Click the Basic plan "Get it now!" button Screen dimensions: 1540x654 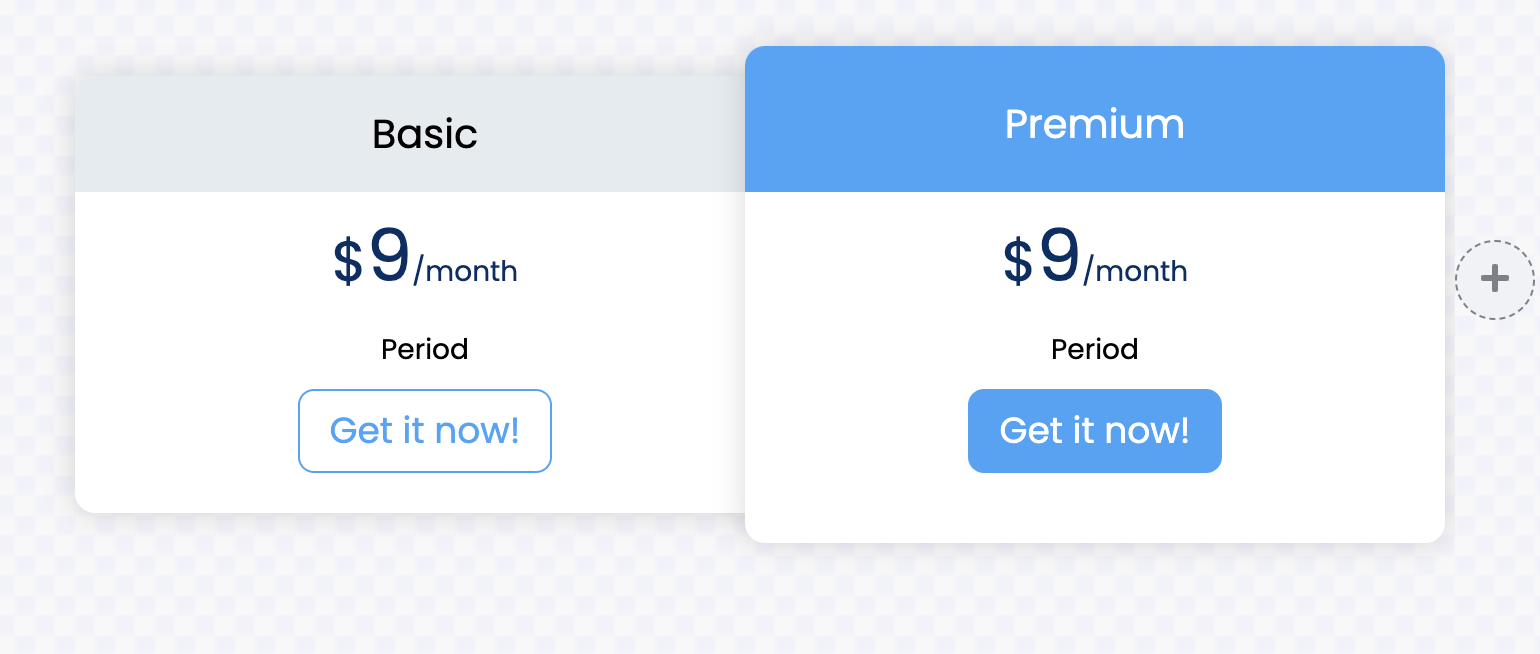(x=424, y=431)
